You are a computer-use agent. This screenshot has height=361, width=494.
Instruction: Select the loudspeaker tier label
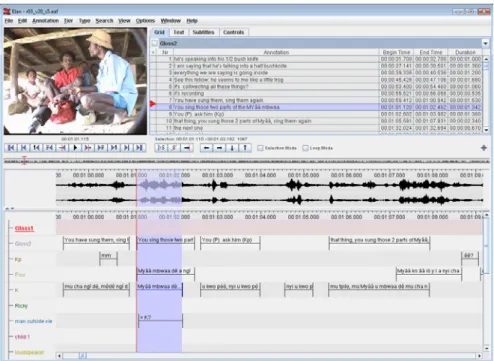29,352
